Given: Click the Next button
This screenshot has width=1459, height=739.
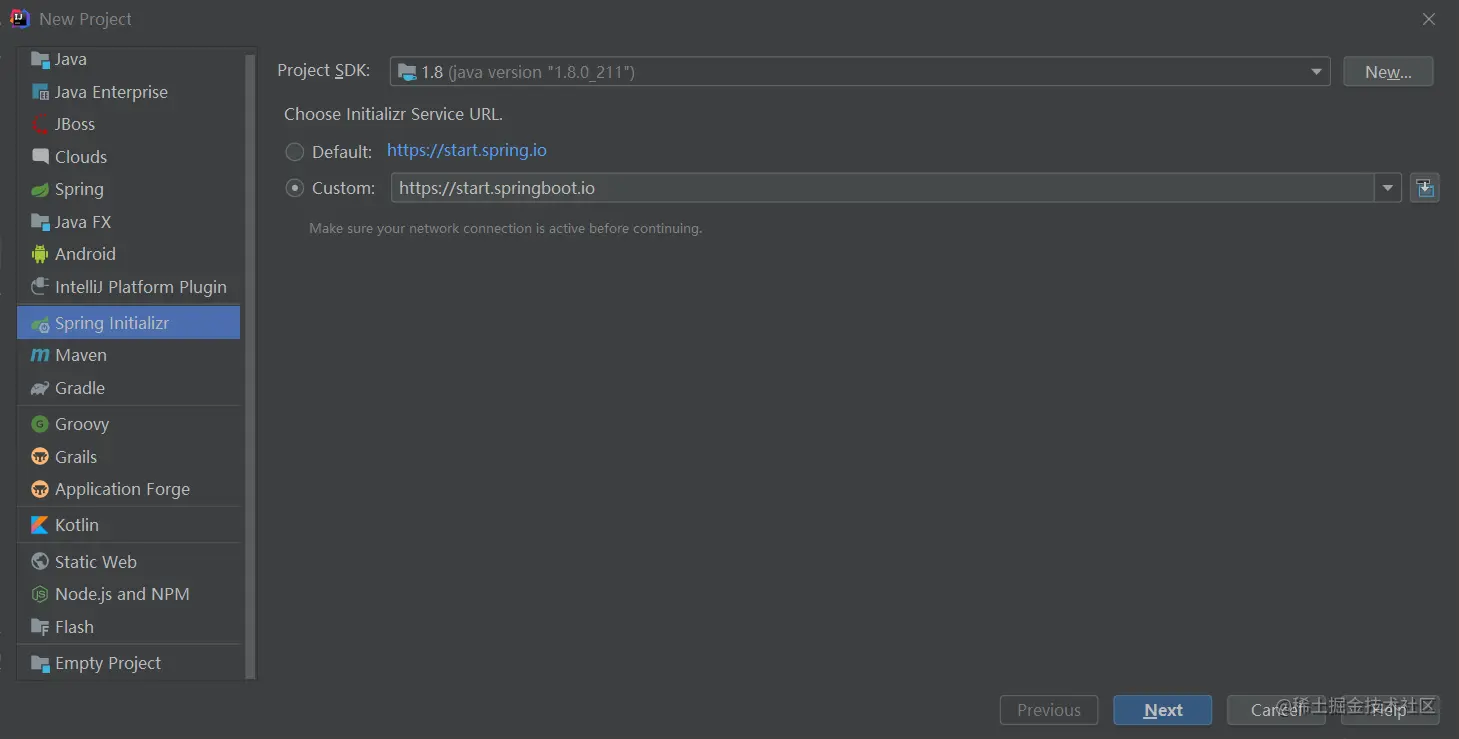Looking at the screenshot, I should click(1163, 710).
